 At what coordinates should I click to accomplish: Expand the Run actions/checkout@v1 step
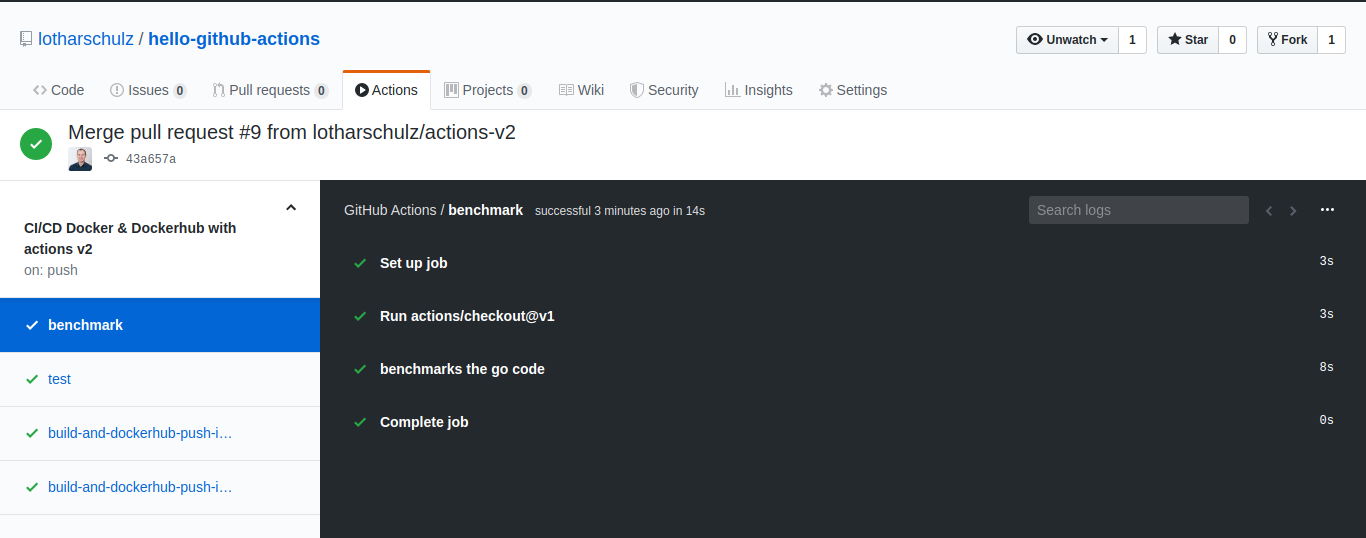click(467, 316)
